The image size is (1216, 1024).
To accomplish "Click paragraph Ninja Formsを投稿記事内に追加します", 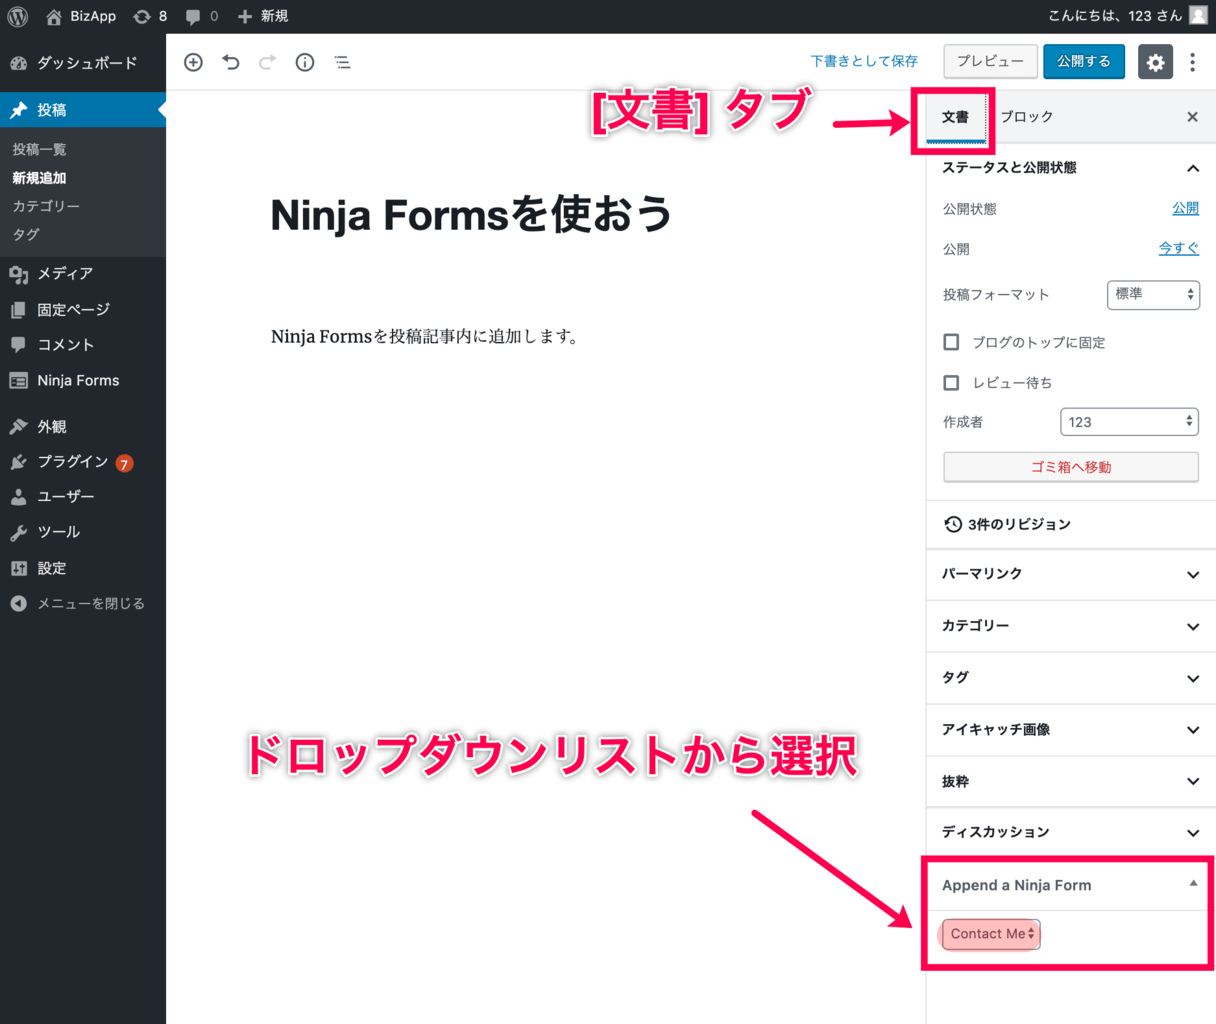I will pos(426,337).
